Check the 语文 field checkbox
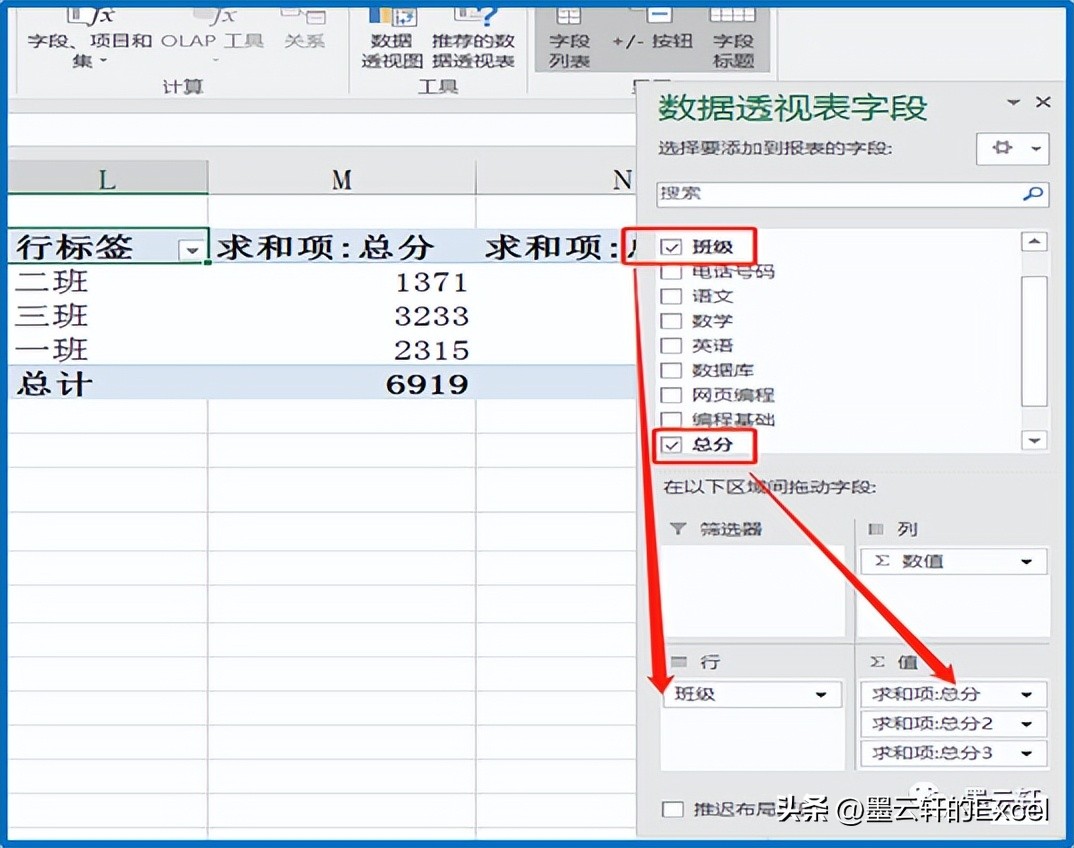This screenshot has height=848, width=1074. click(671, 297)
